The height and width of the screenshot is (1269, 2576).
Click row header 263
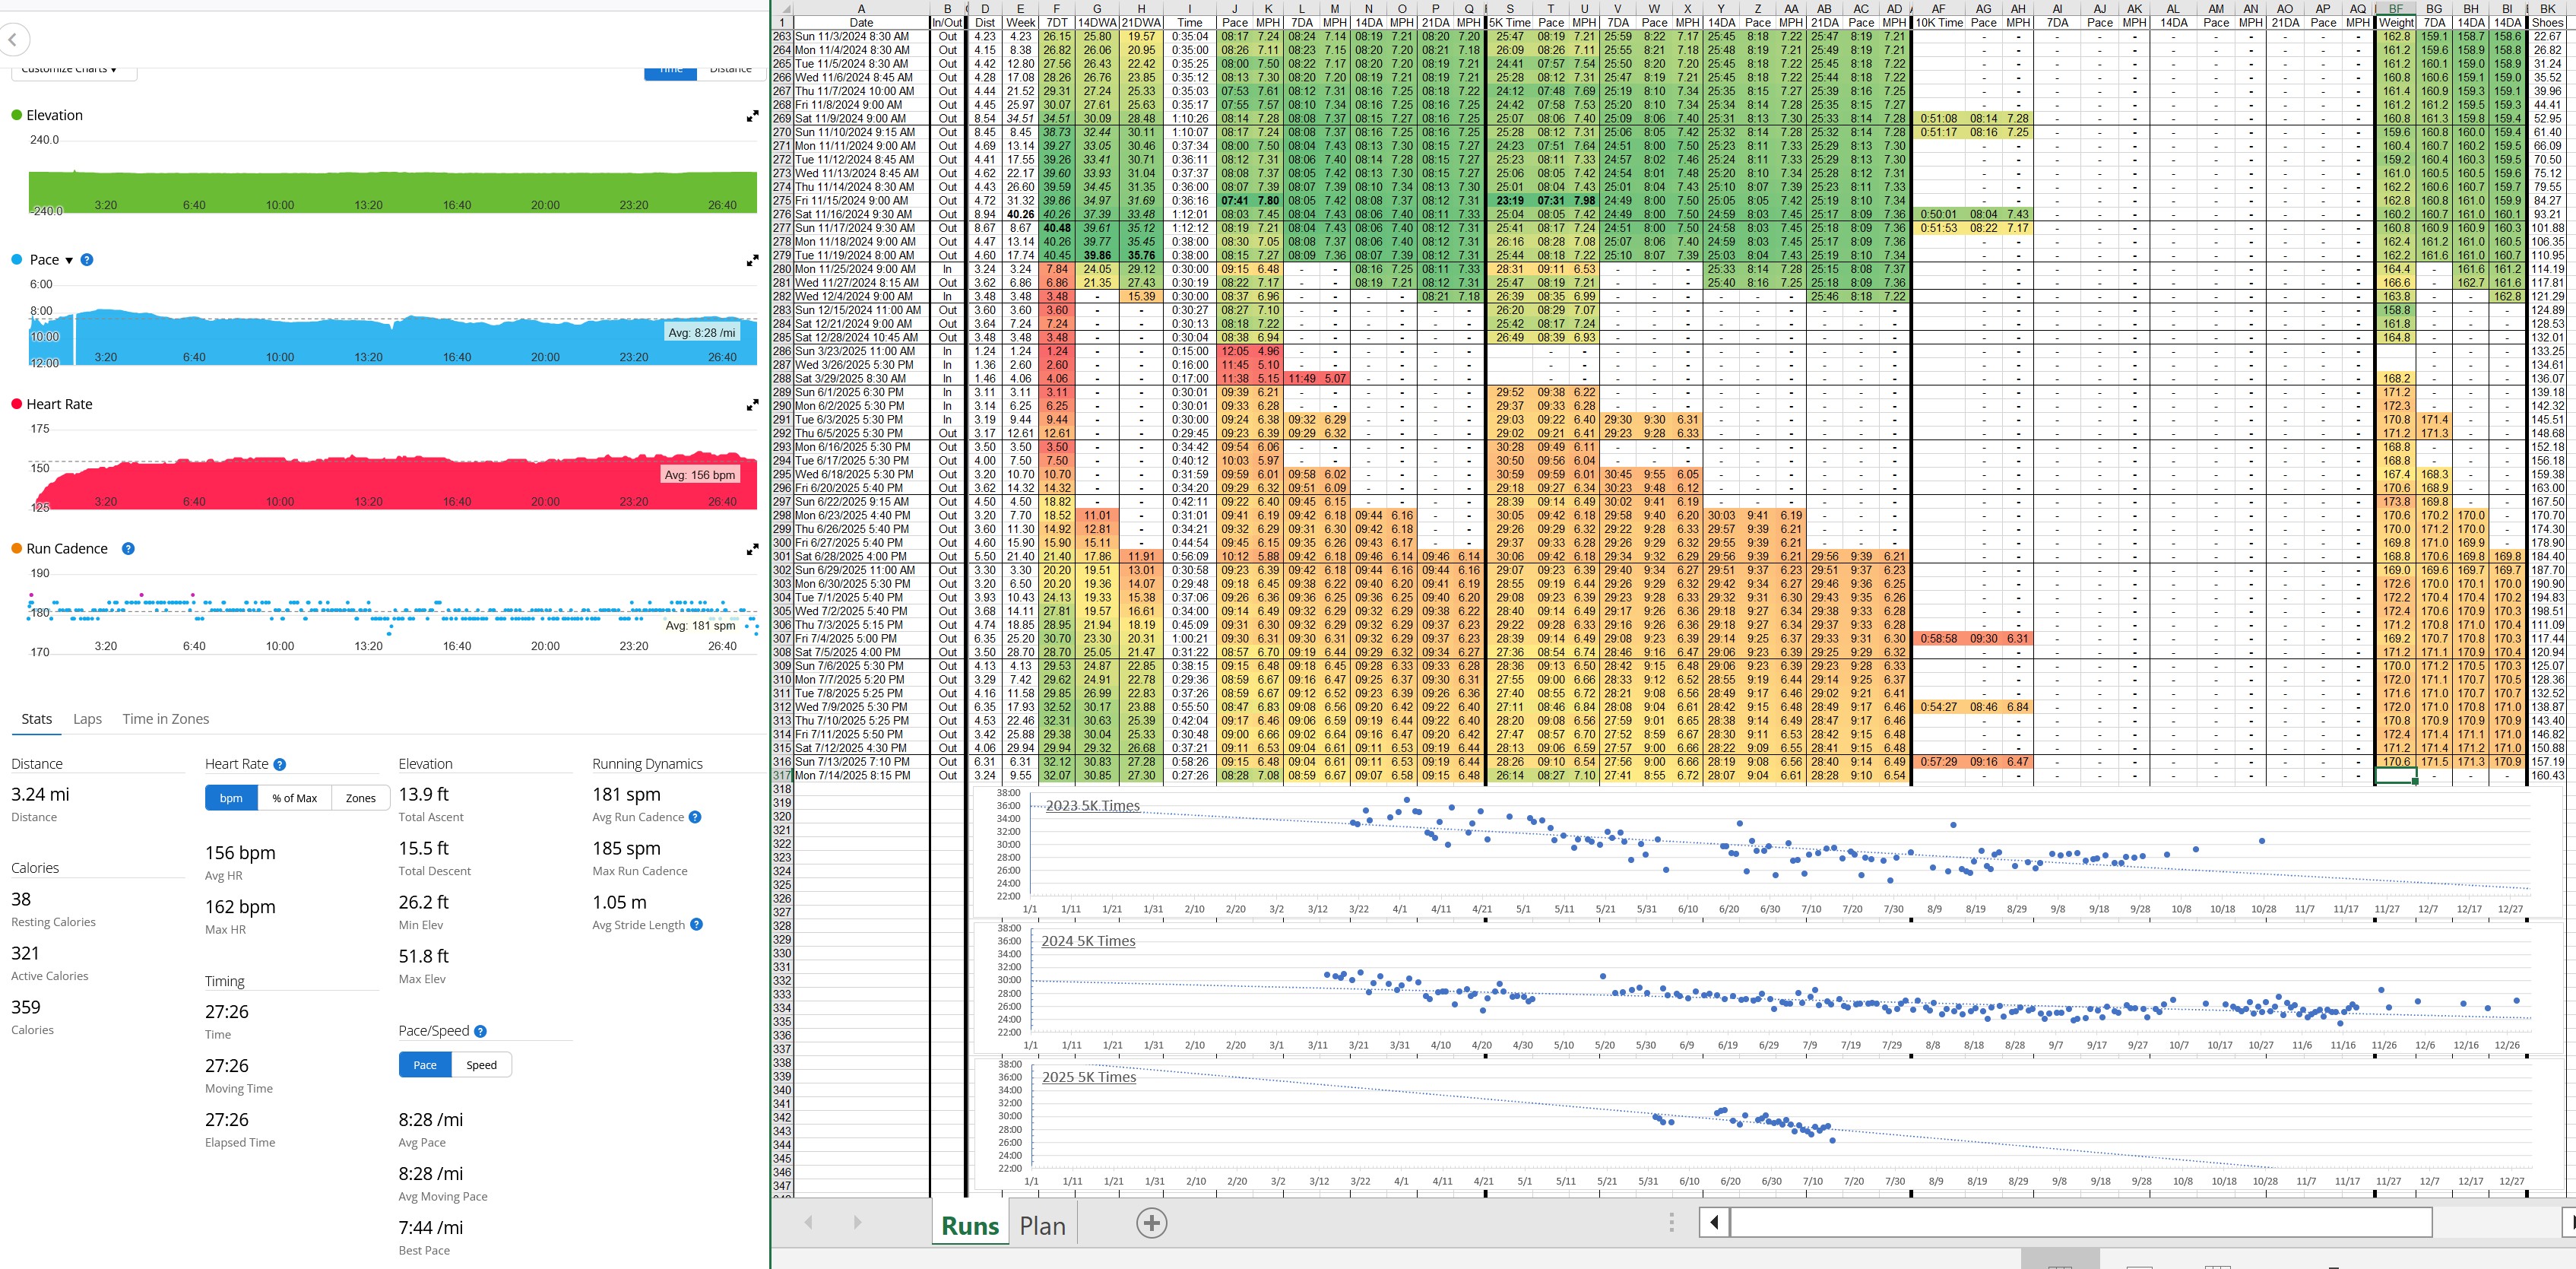[x=782, y=36]
